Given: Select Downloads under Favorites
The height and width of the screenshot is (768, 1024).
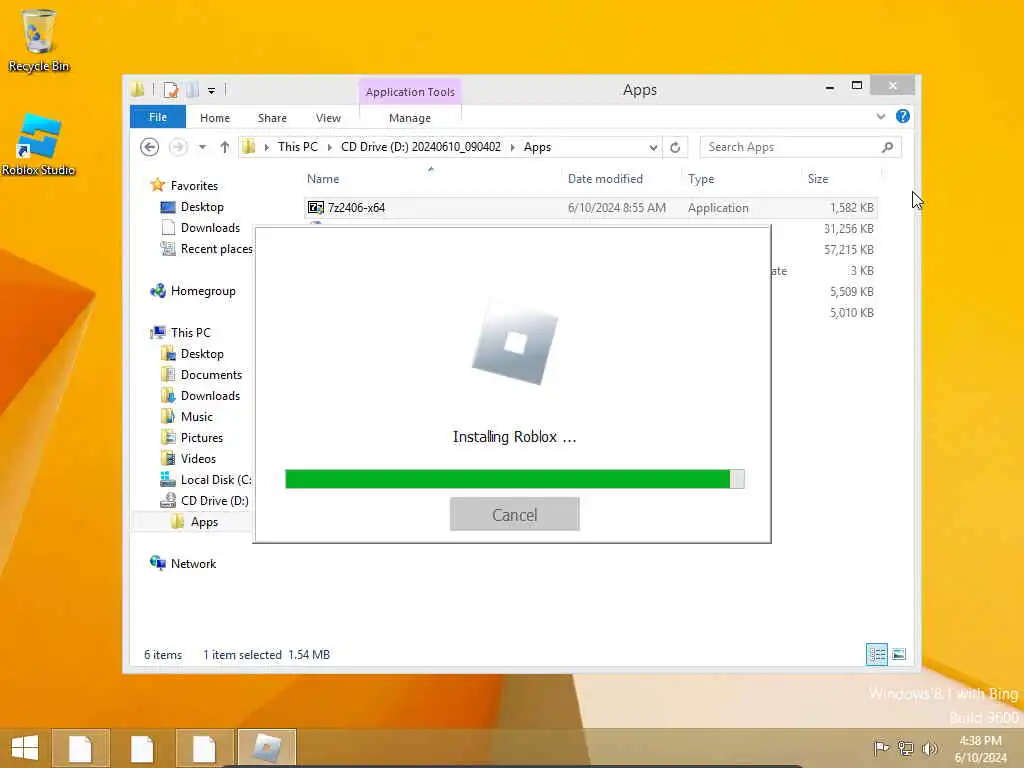Looking at the screenshot, I should 210,228.
